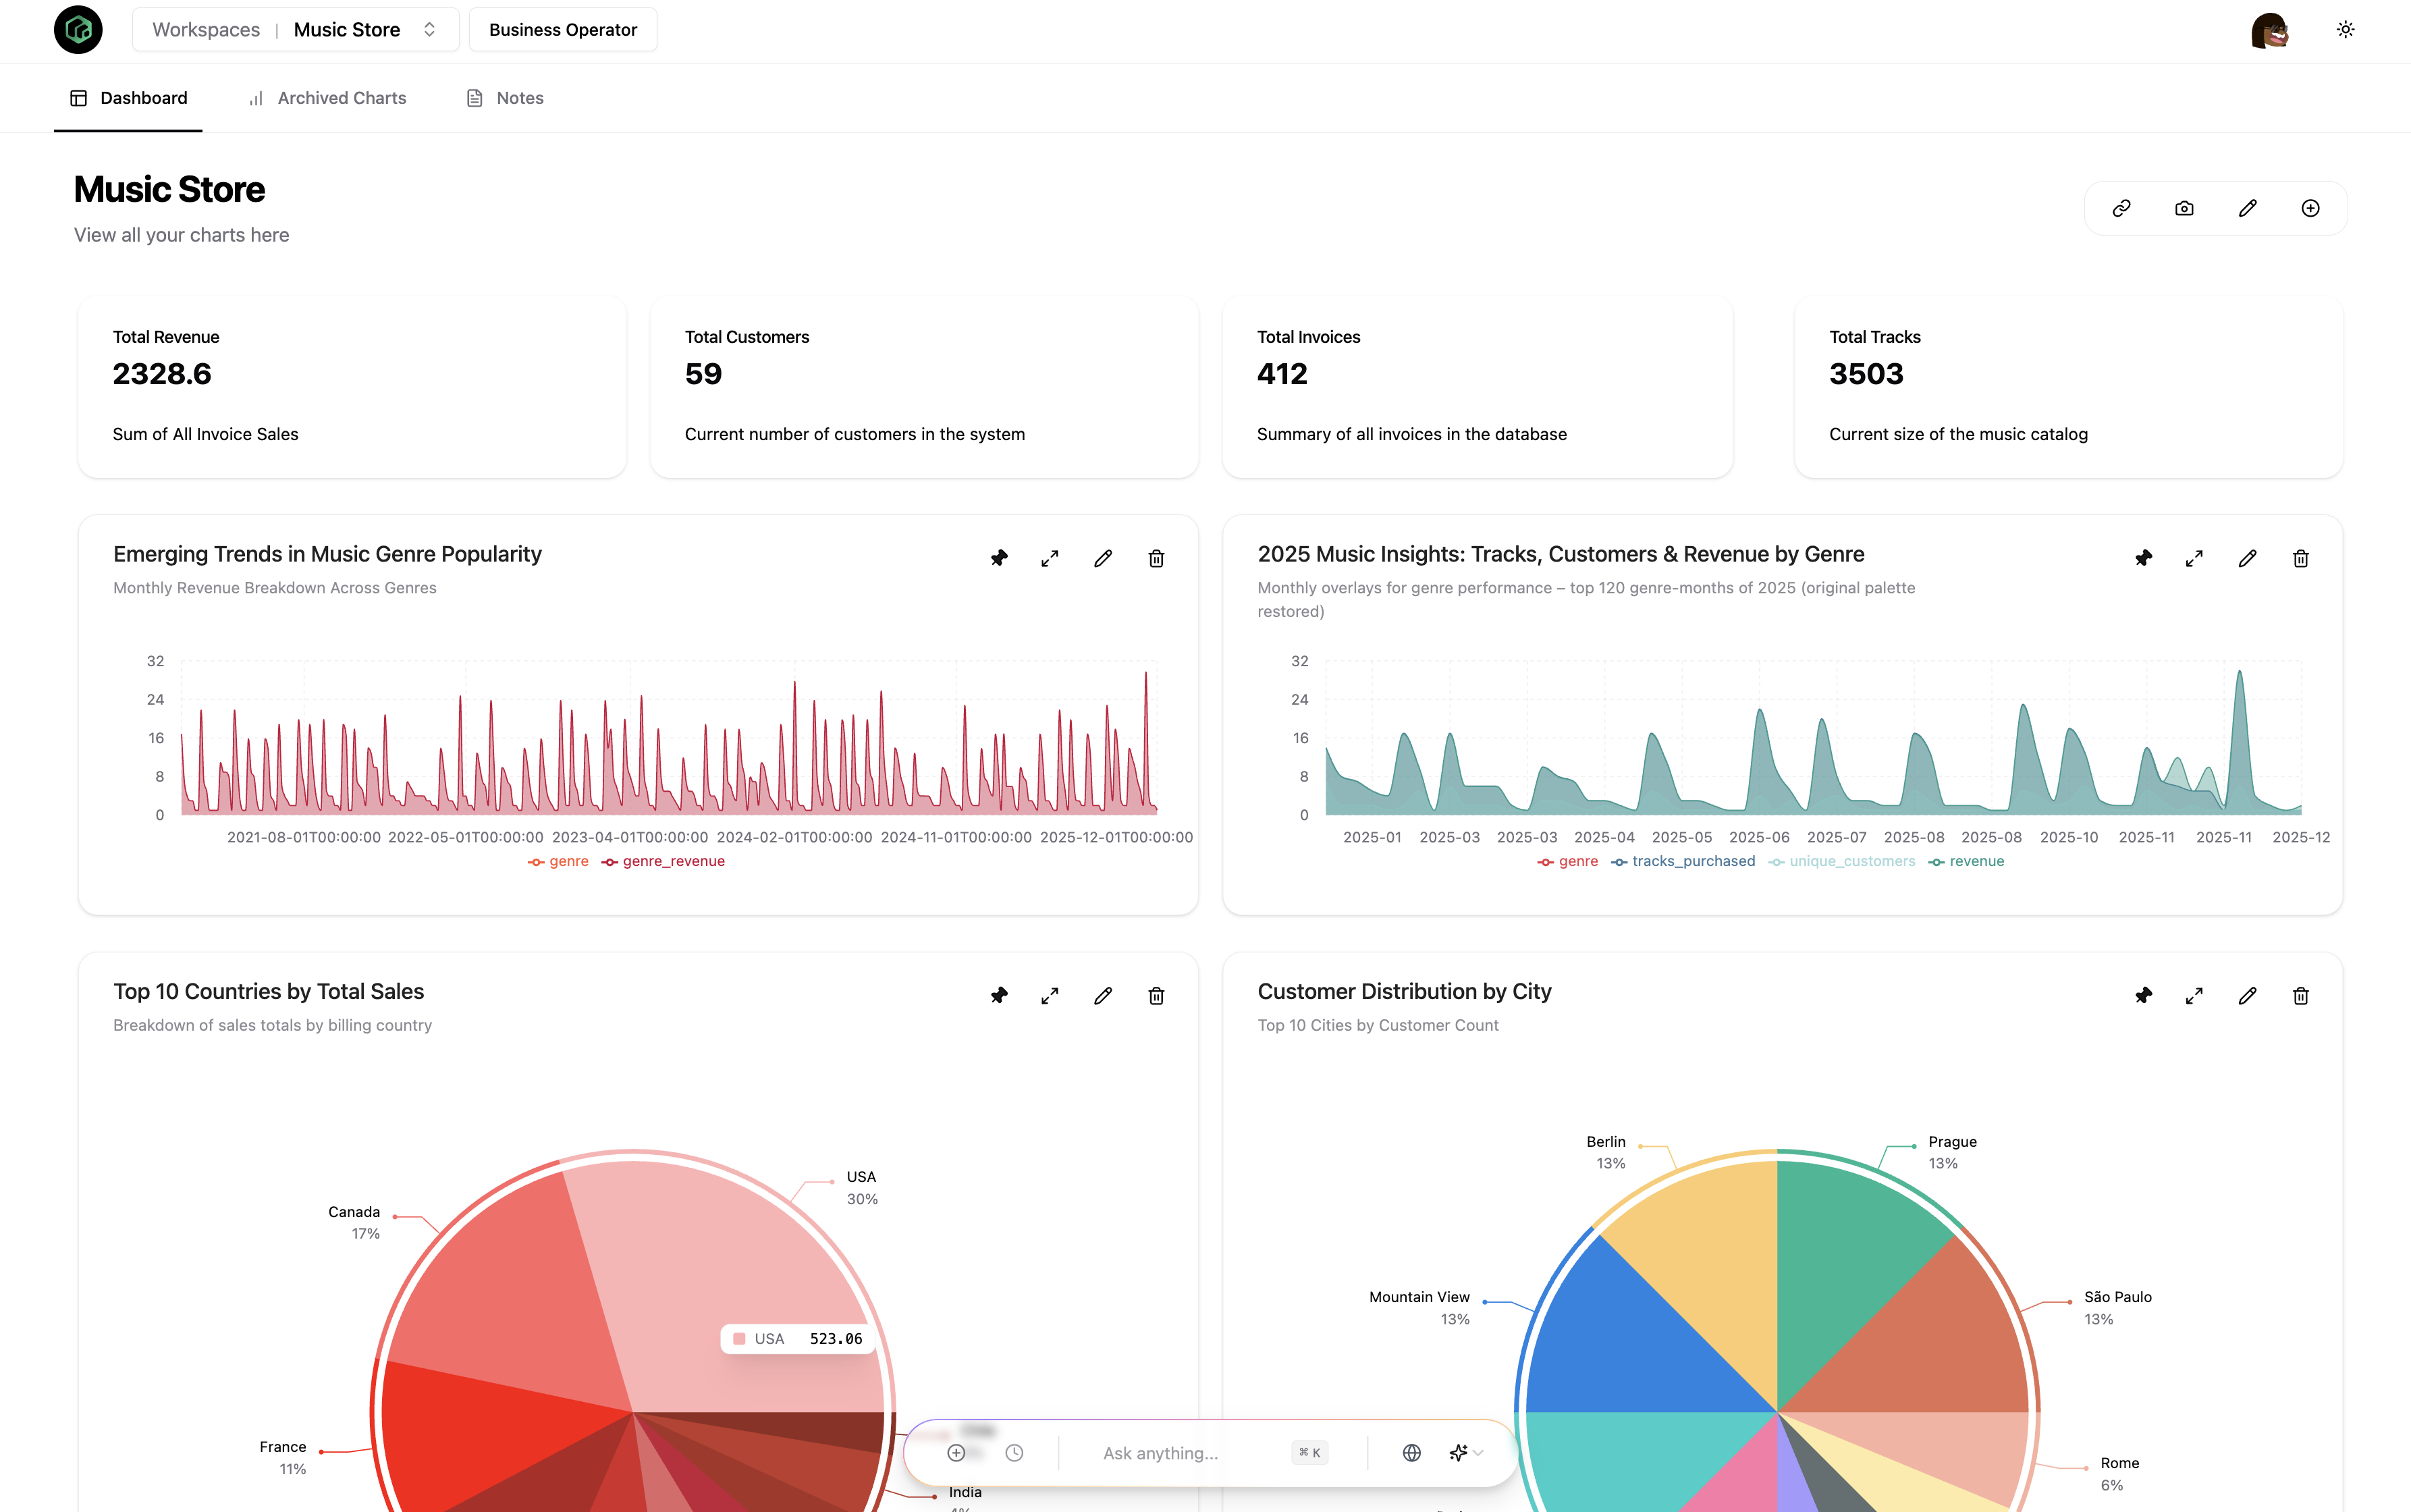This screenshot has height=1512, width=2411.
Task: Edit the dashboard with the header pencil icon
Action: click(2247, 208)
